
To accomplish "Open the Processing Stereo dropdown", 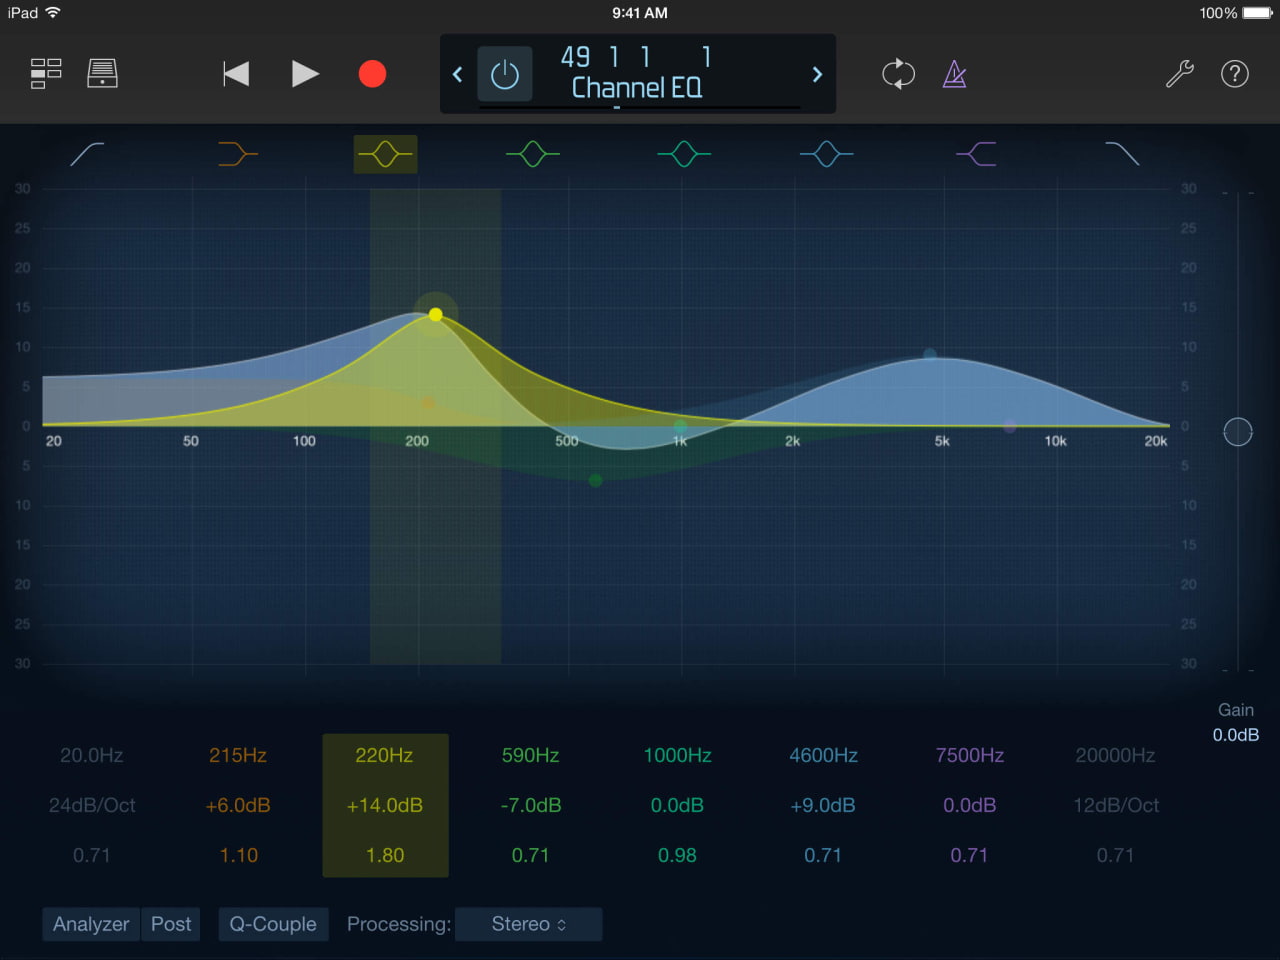I will 528,924.
